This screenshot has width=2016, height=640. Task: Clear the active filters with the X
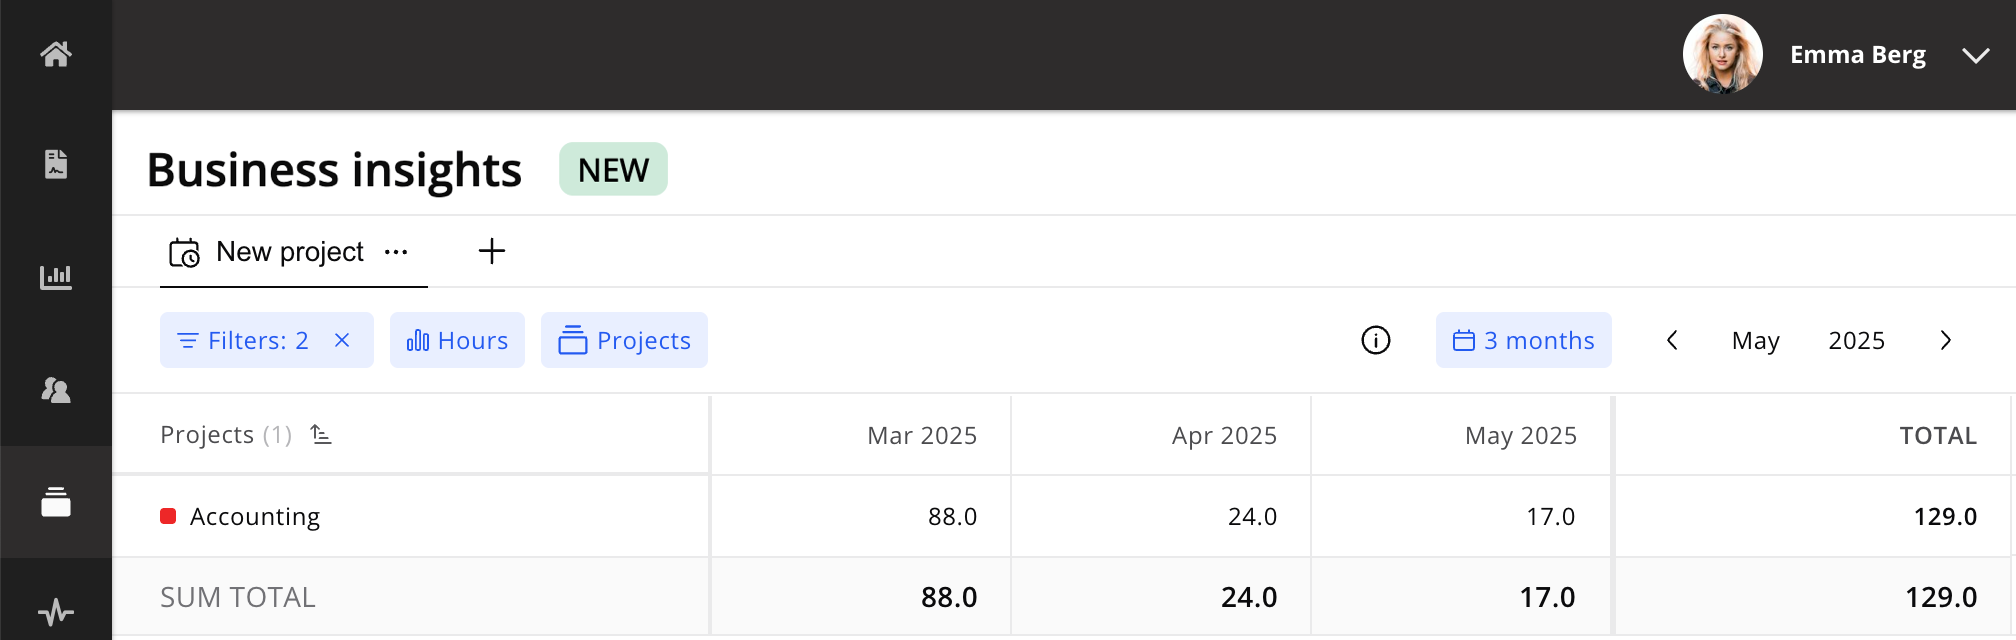point(342,341)
